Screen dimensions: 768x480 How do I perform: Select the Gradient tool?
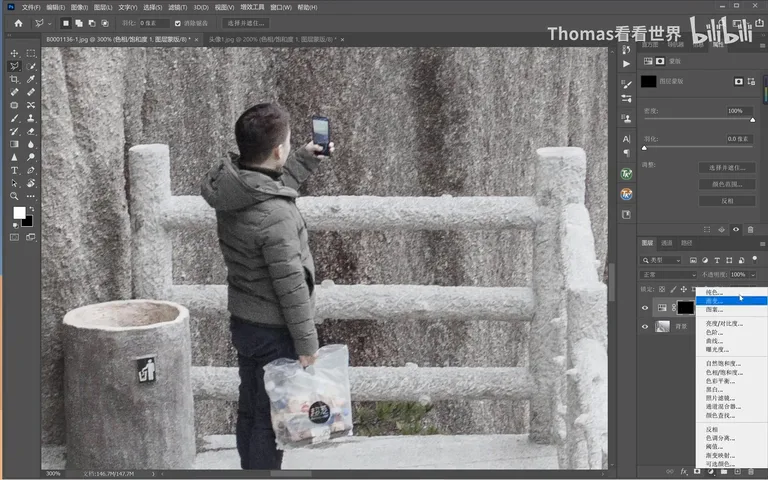(x=14, y=144)
